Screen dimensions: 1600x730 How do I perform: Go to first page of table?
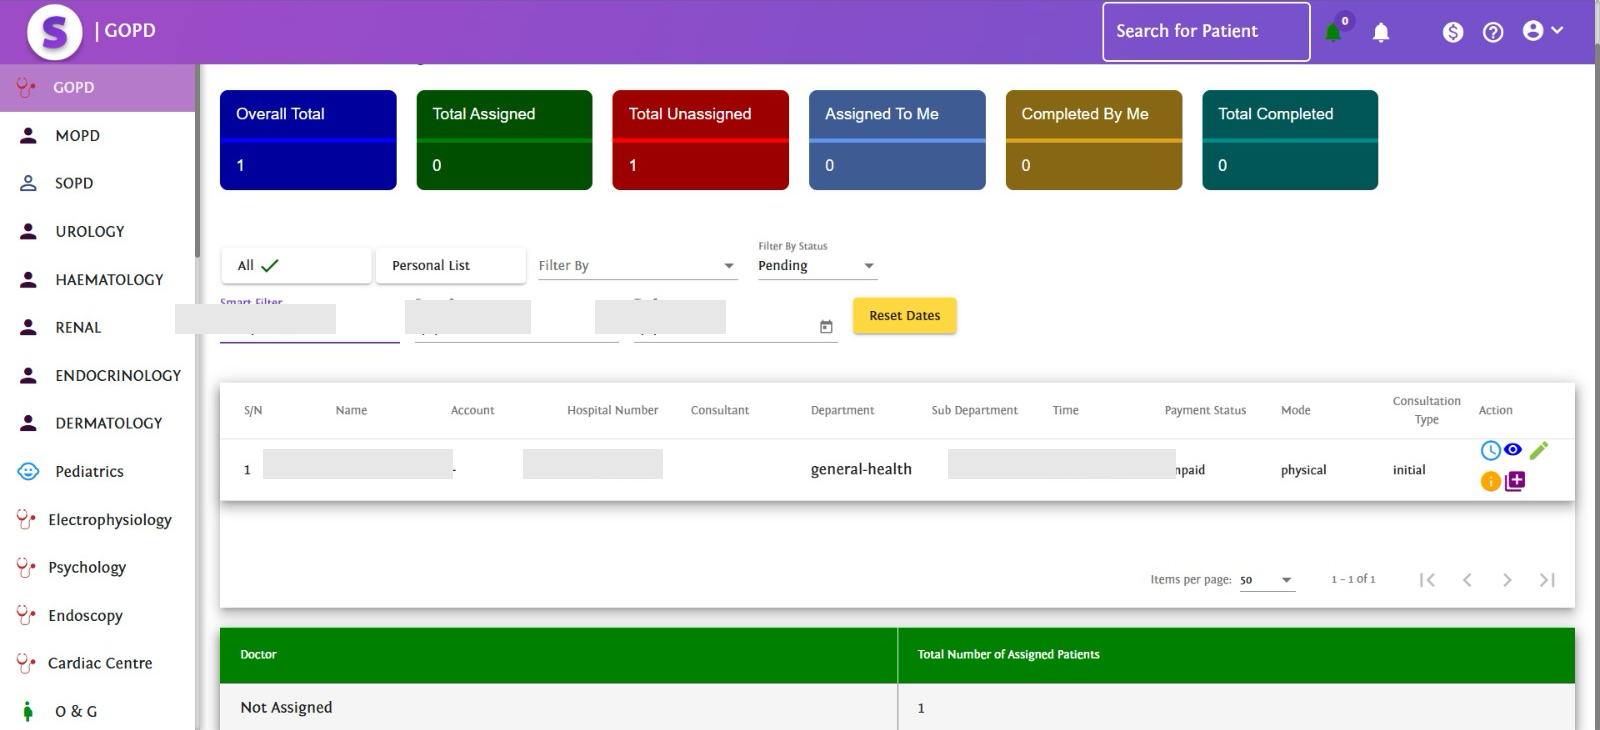coord(1427,580)
